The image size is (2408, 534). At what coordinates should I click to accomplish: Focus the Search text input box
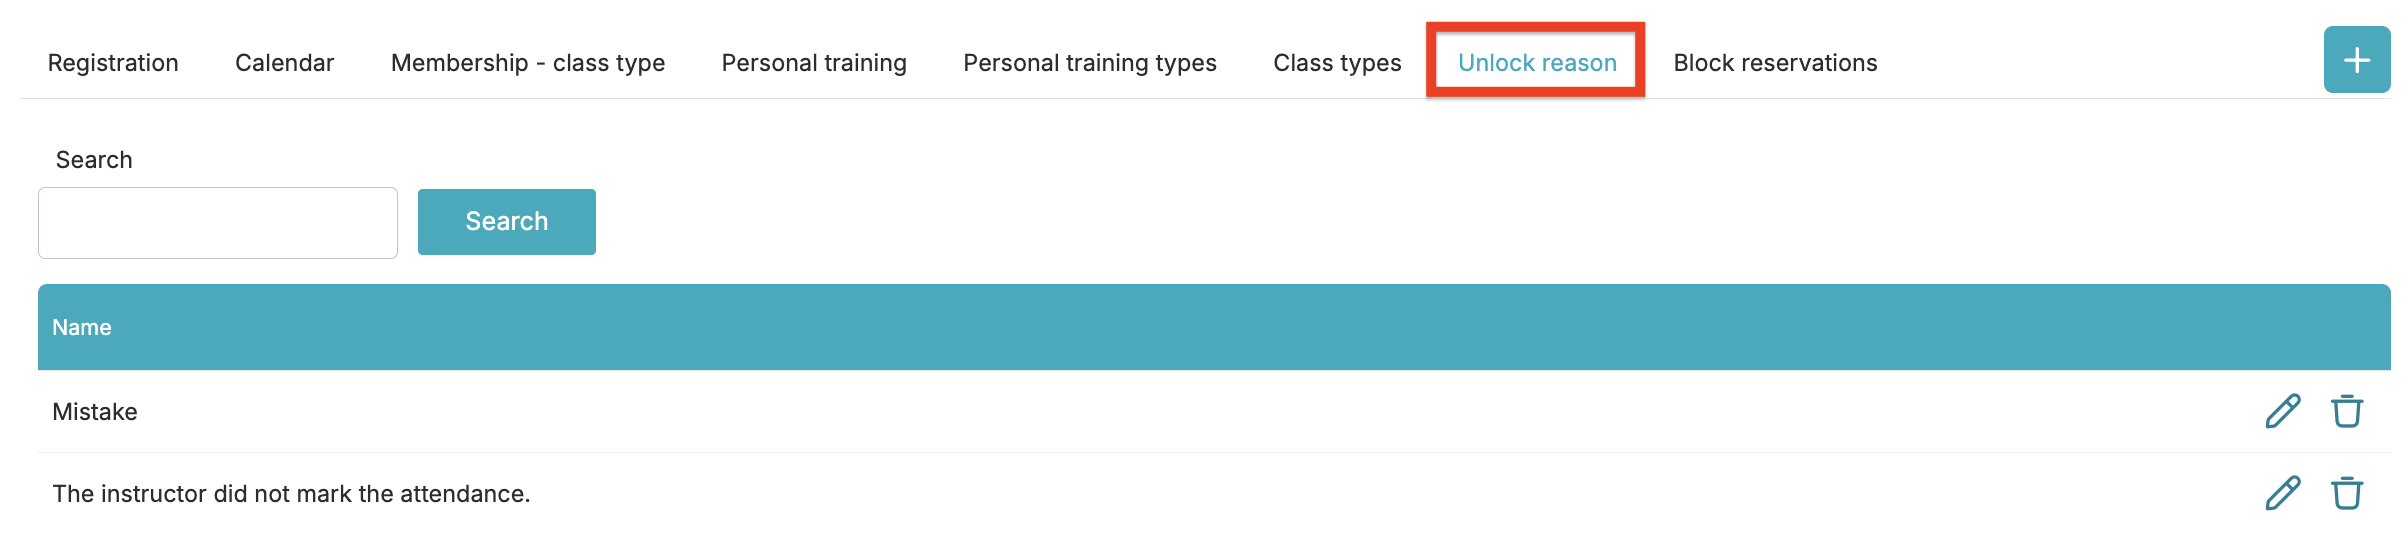[218, 223]
